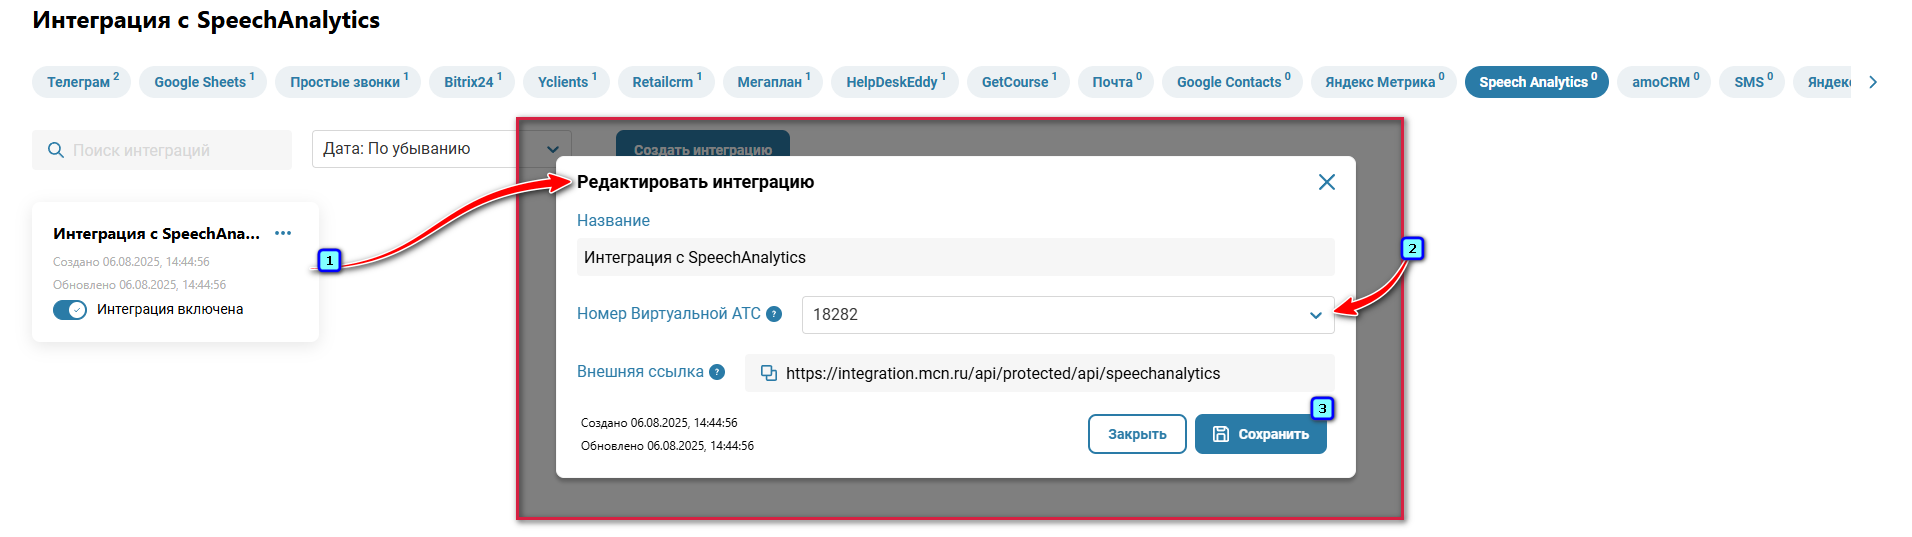Screen dimensions: 1912x537
Task: Toggle the Интеграция включена switch
Action: (x=70, y=310)
